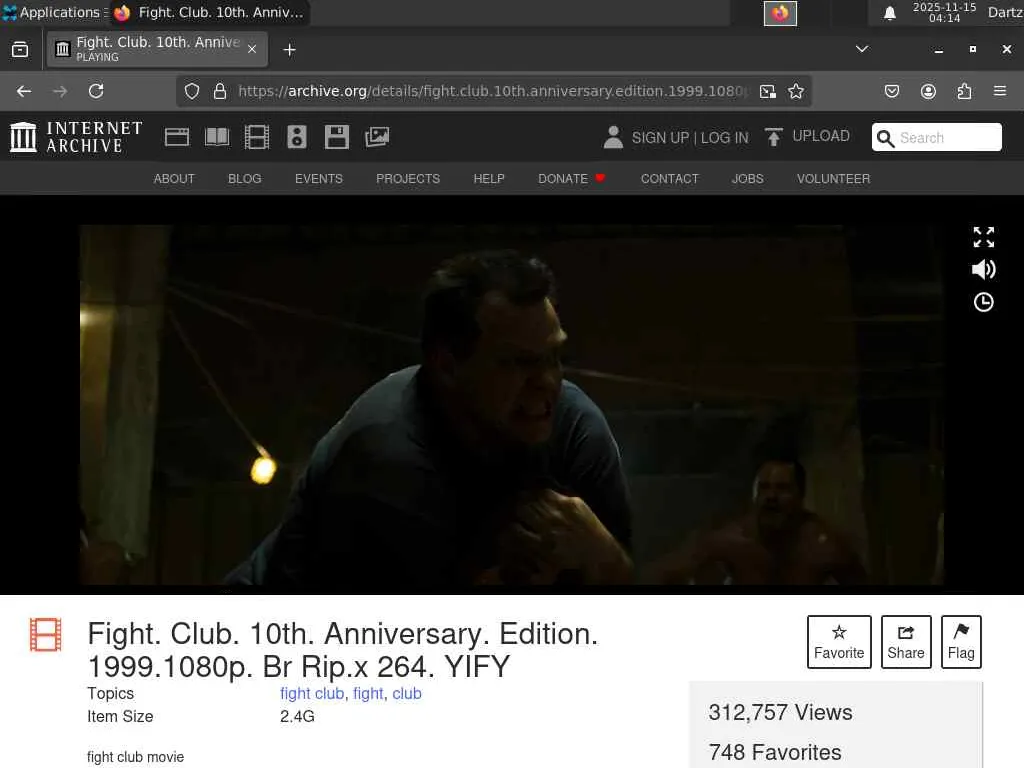Open the Internet Archive home logo
Screen dimensions: 1024x768
coord(76,137)
